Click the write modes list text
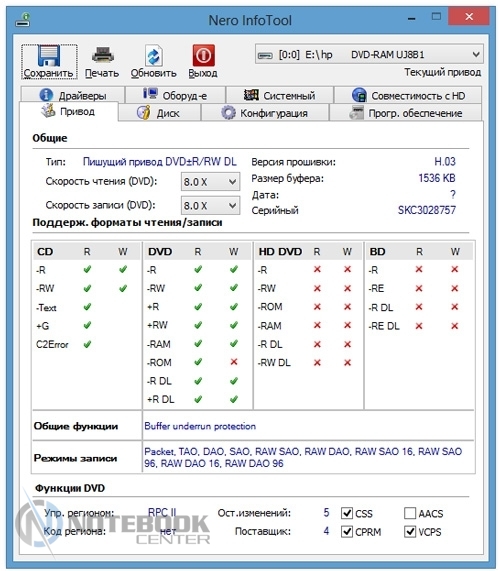 tap(303, 457)
